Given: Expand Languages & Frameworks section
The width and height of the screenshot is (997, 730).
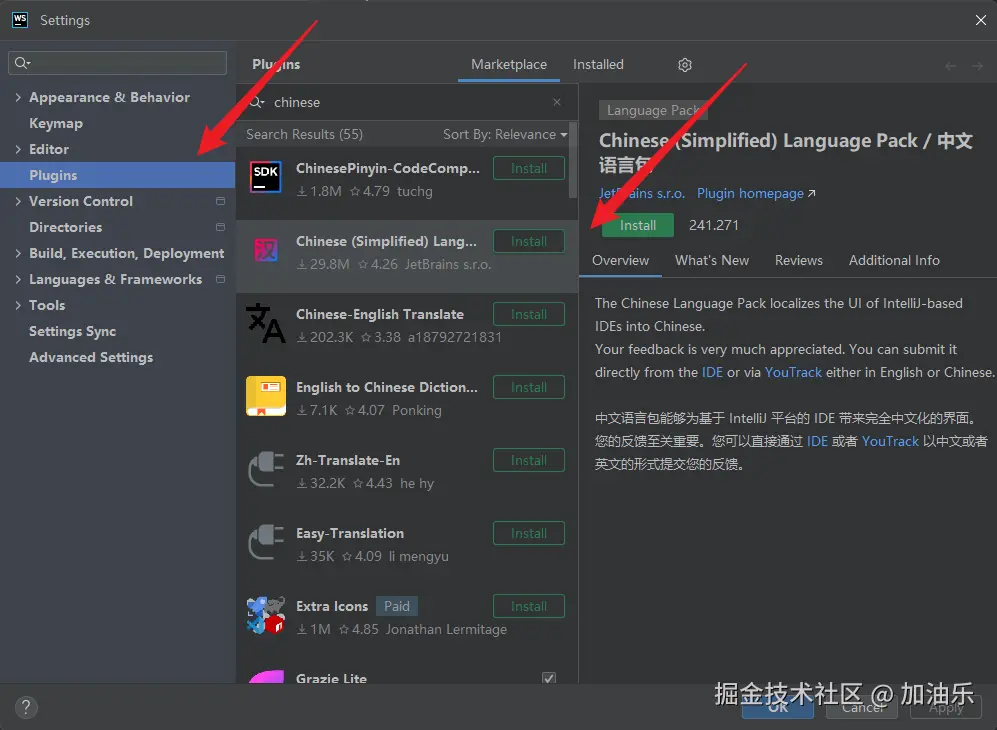Looking at the screenshot, I should pyautogui.click(x=18, y=279).
